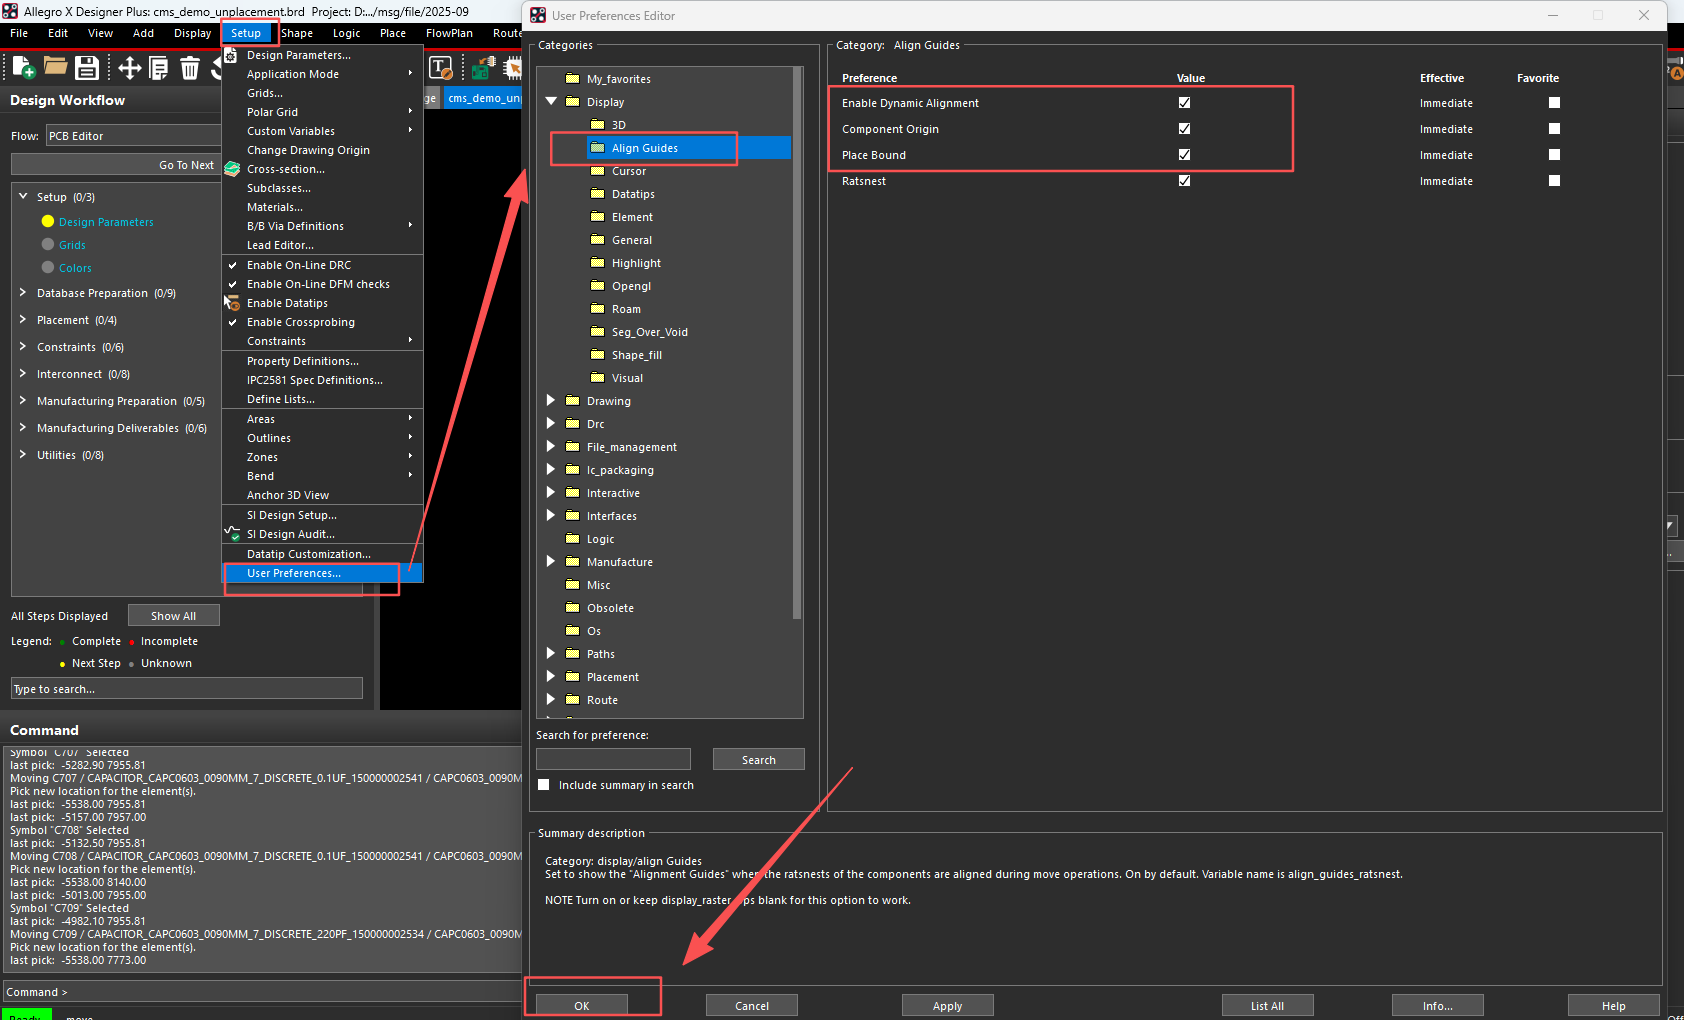Click the Delete trash can icon
This screenshot has width=1684, height=1020.
point(190,68)
